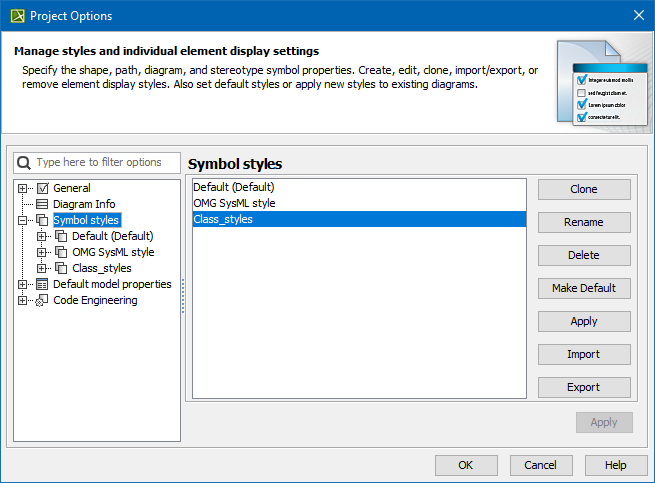This screenshot has width=655, height=483.
Task: Click the OMG SysML style tree icon
Action: click(62, 252)
